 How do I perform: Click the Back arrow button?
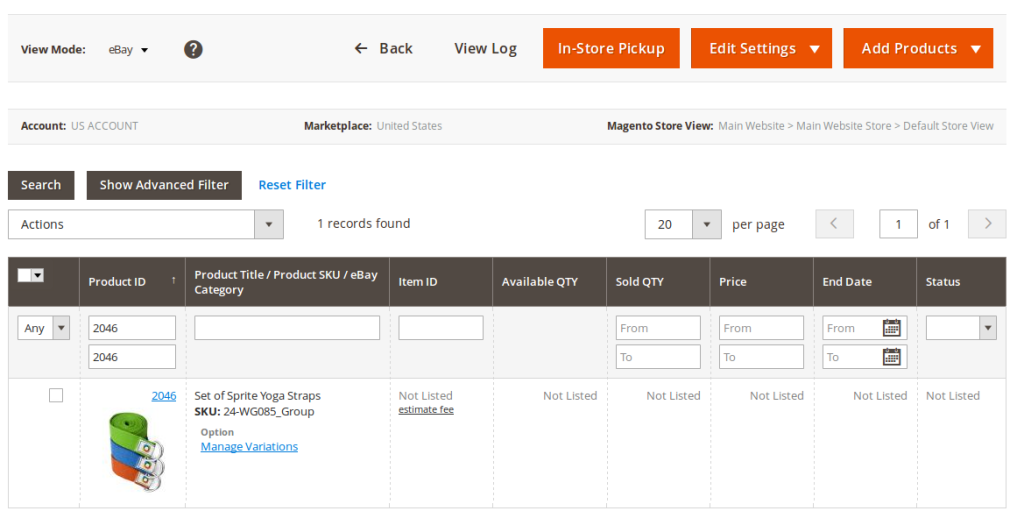(x=383, y=48)
